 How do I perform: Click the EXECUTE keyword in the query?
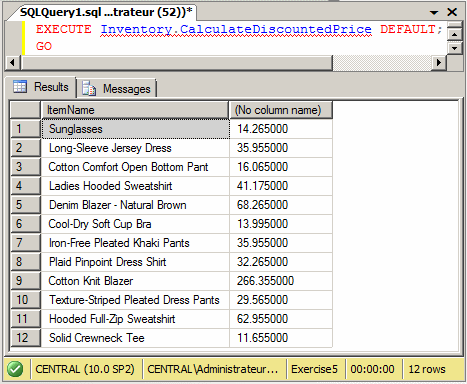[64, 29]
